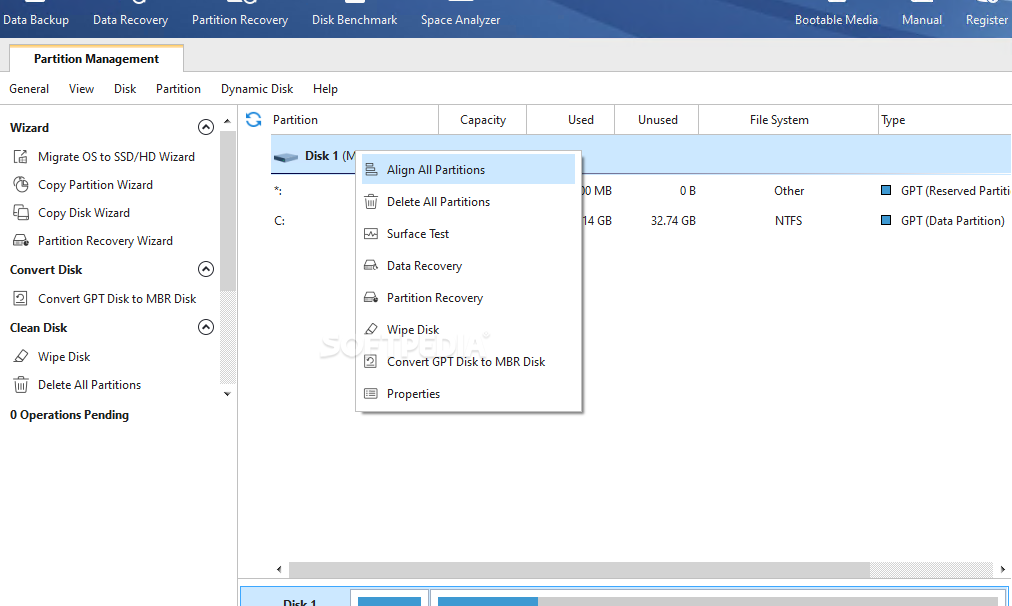The height and width of the screenshot is (606, 1012).
Task: Open Bootable Media in top toolbar
Action: coord(836,19)
